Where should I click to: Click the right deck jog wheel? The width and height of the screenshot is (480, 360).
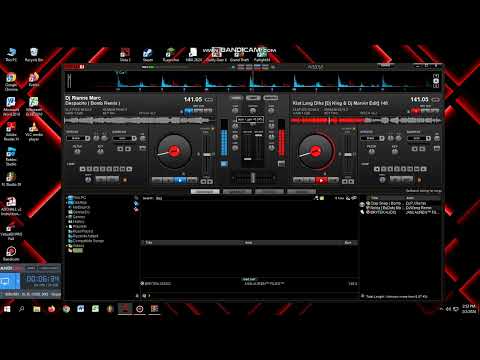[315, 152]
